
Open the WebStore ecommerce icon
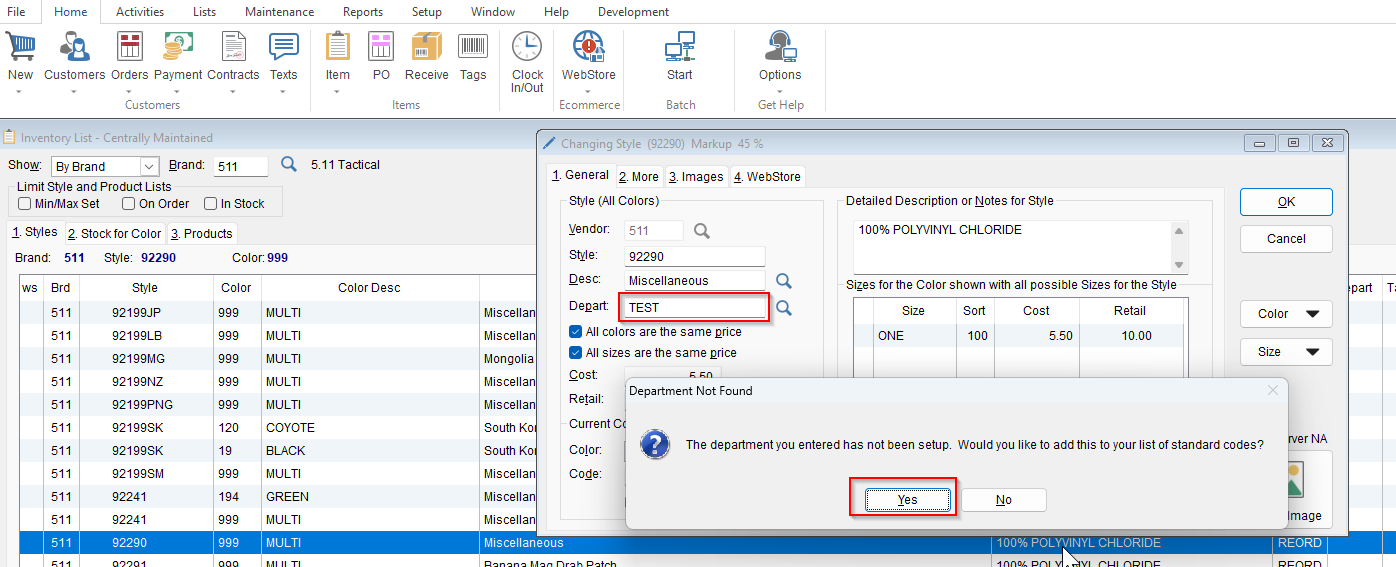pos(588,47)
